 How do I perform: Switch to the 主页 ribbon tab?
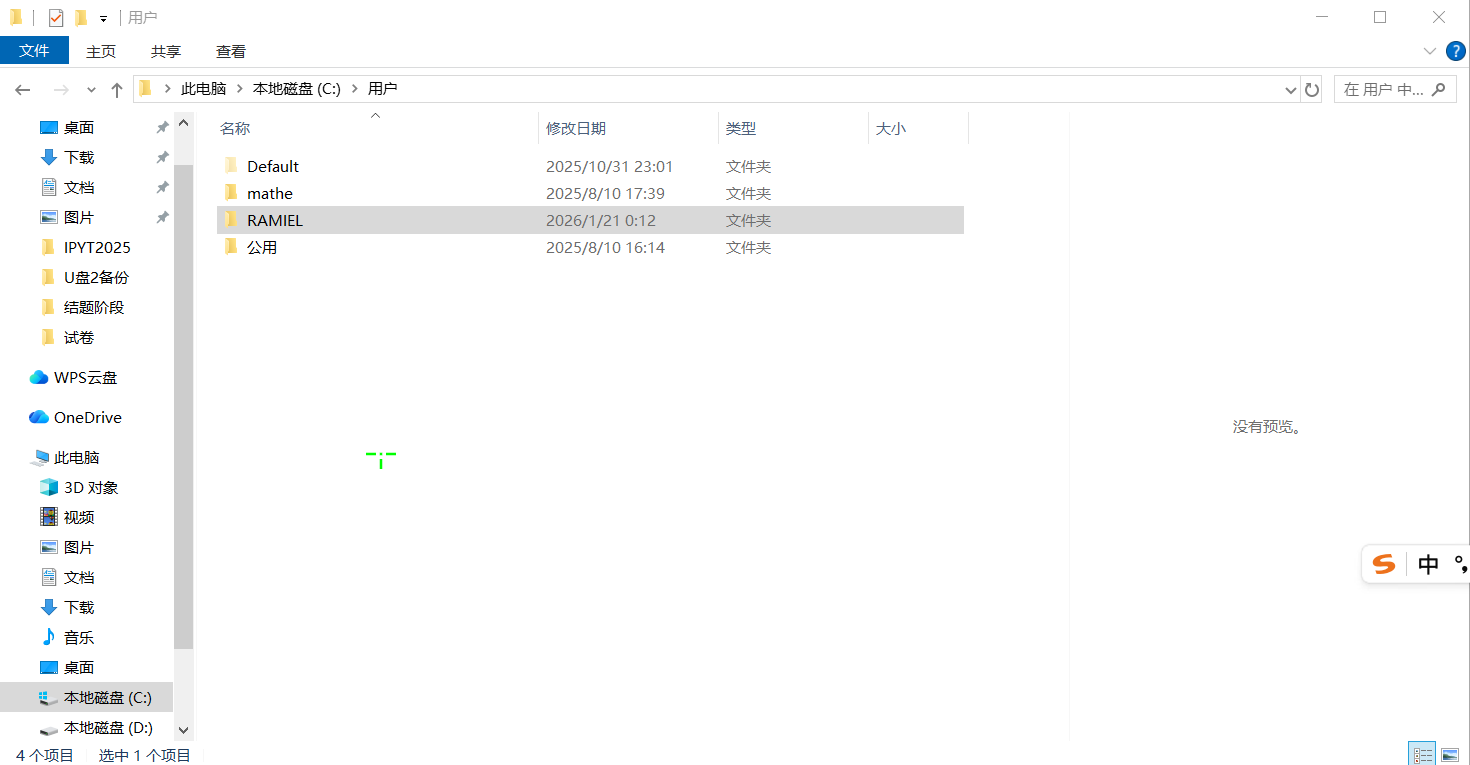tap(101, 51)
